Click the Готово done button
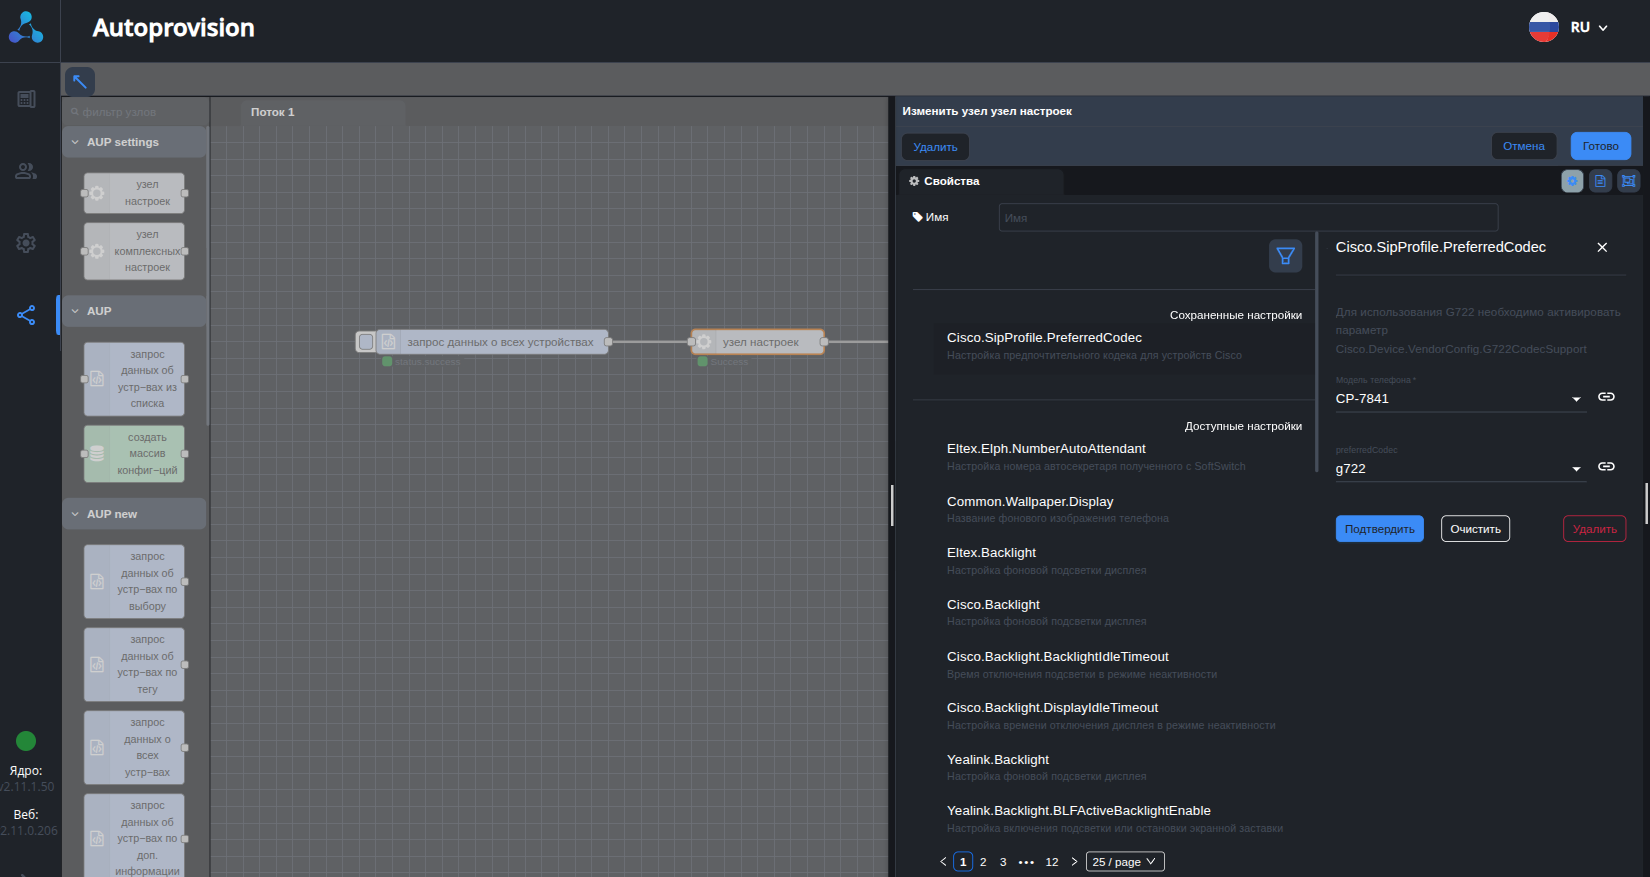 point(1600,146)
